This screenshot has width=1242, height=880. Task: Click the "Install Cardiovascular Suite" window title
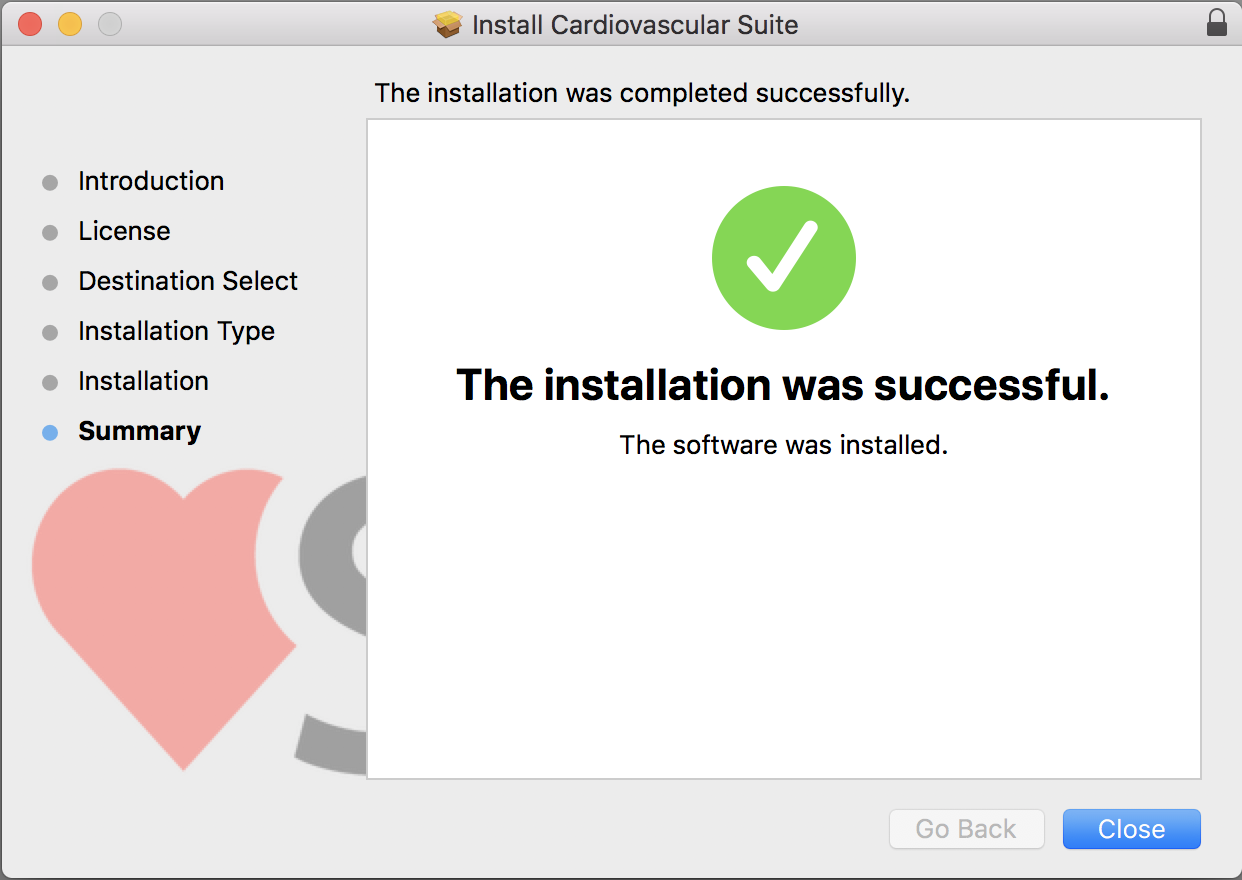[635, 24]
